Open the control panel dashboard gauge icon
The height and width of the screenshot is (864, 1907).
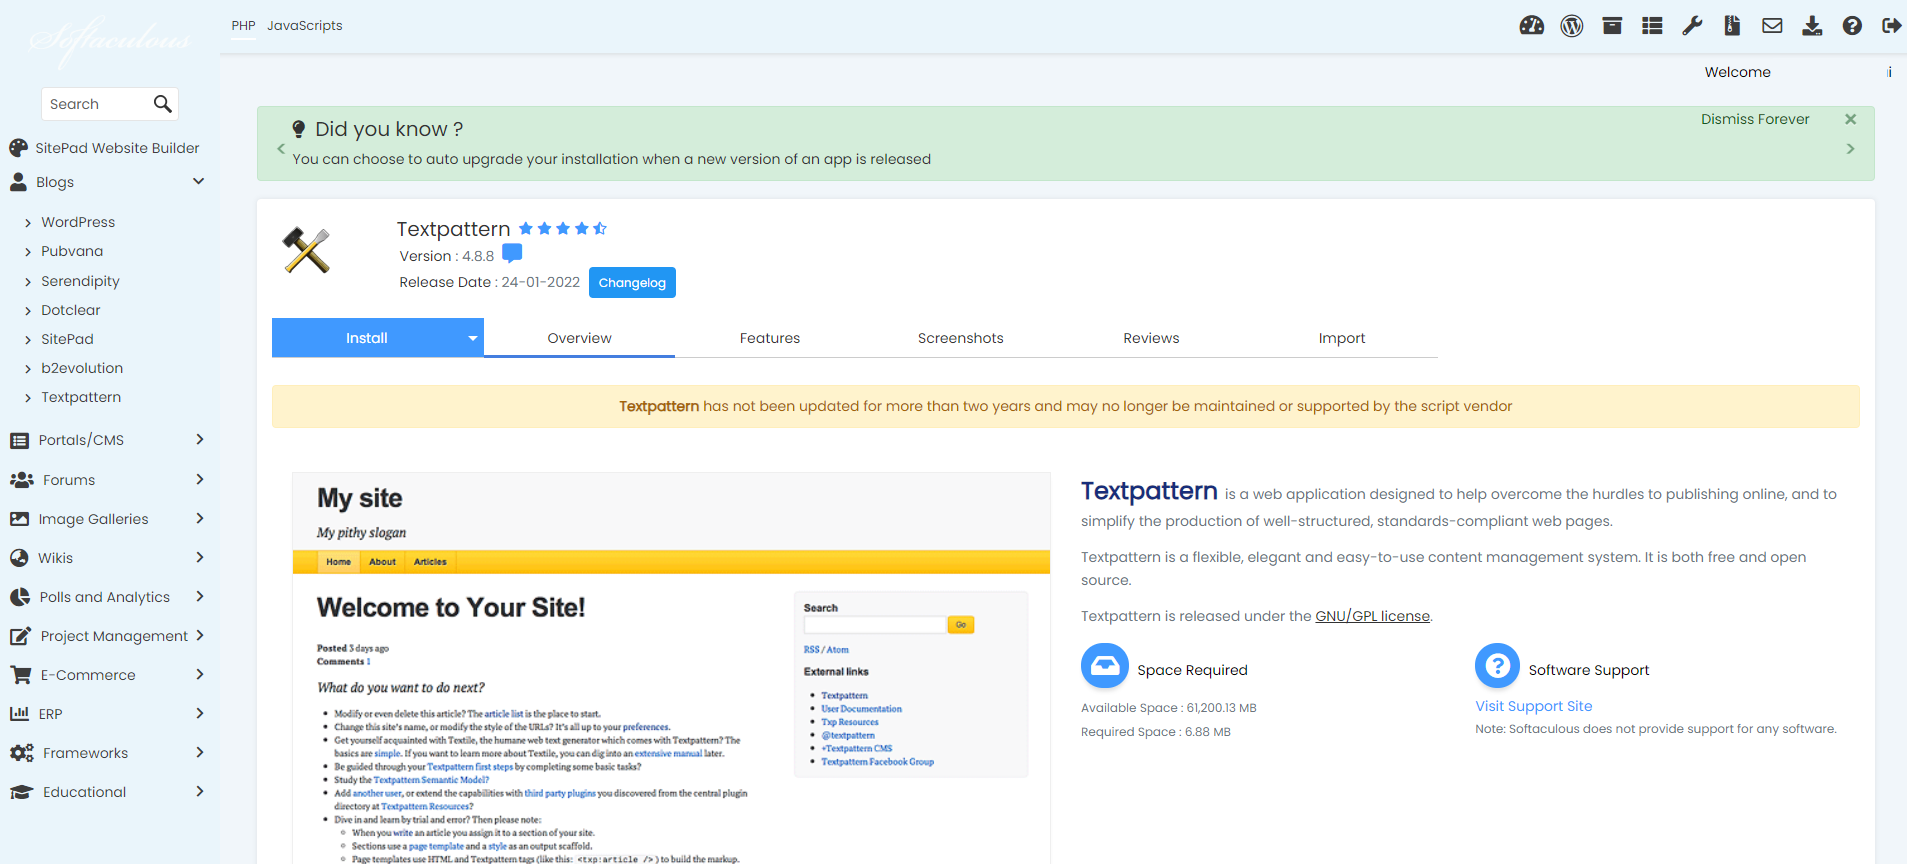(x=1531, y=26)
